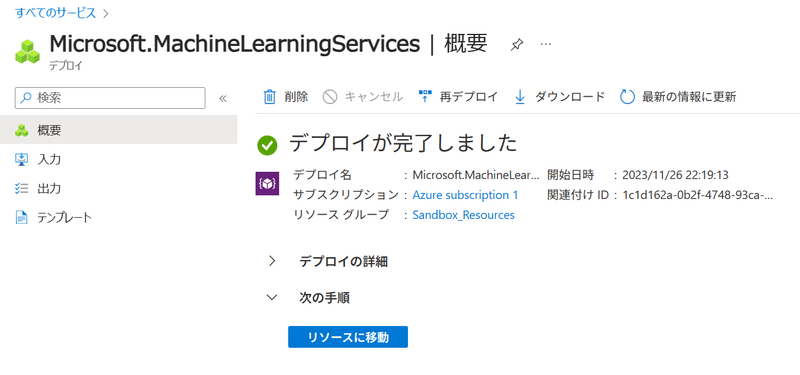Open the more options ellipsis menu

click(546, 45)
